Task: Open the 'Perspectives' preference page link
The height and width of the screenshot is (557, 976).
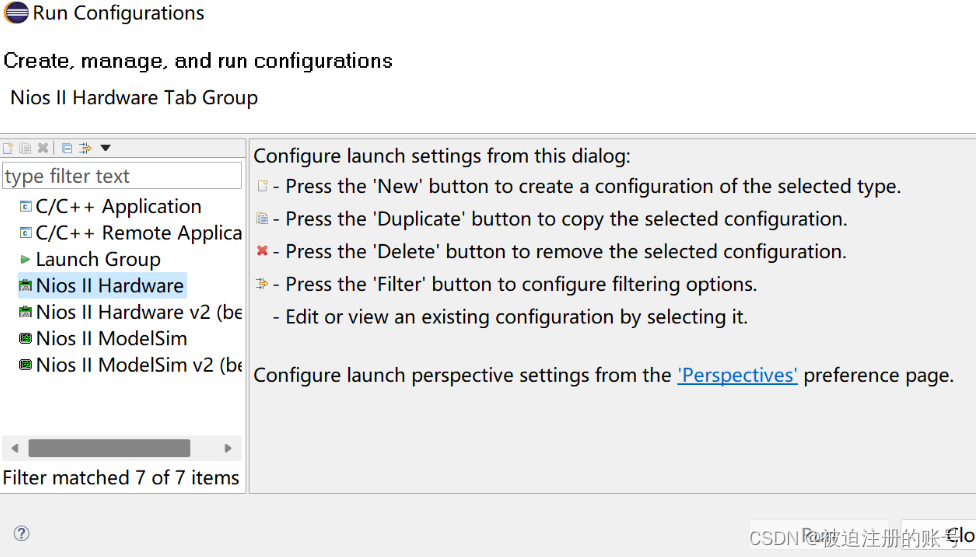Action: pos(737,375)
